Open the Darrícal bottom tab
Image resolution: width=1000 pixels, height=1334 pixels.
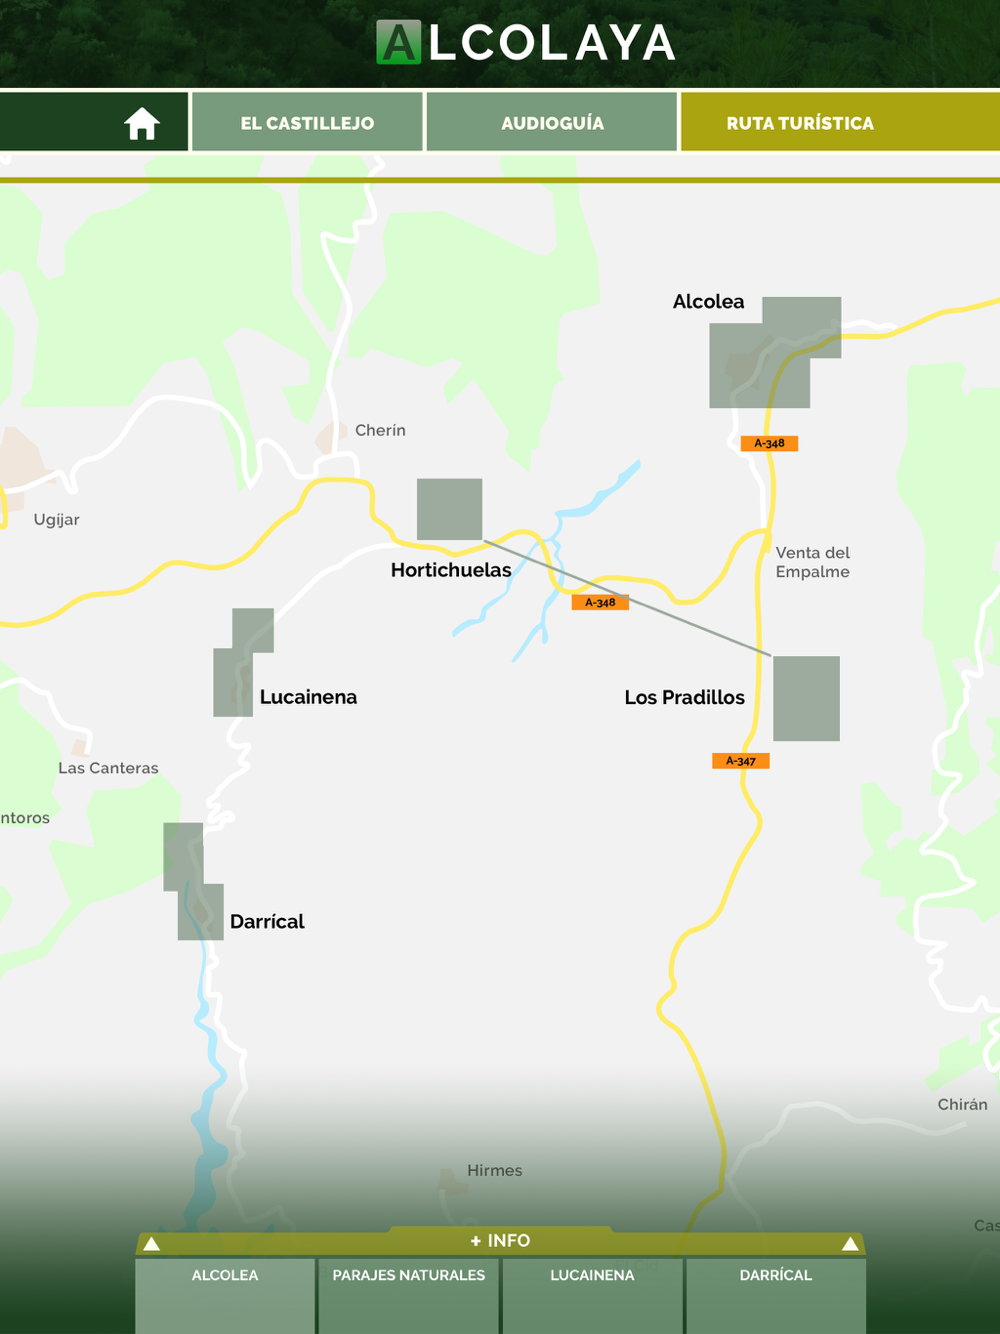(x=776, y=1296)
